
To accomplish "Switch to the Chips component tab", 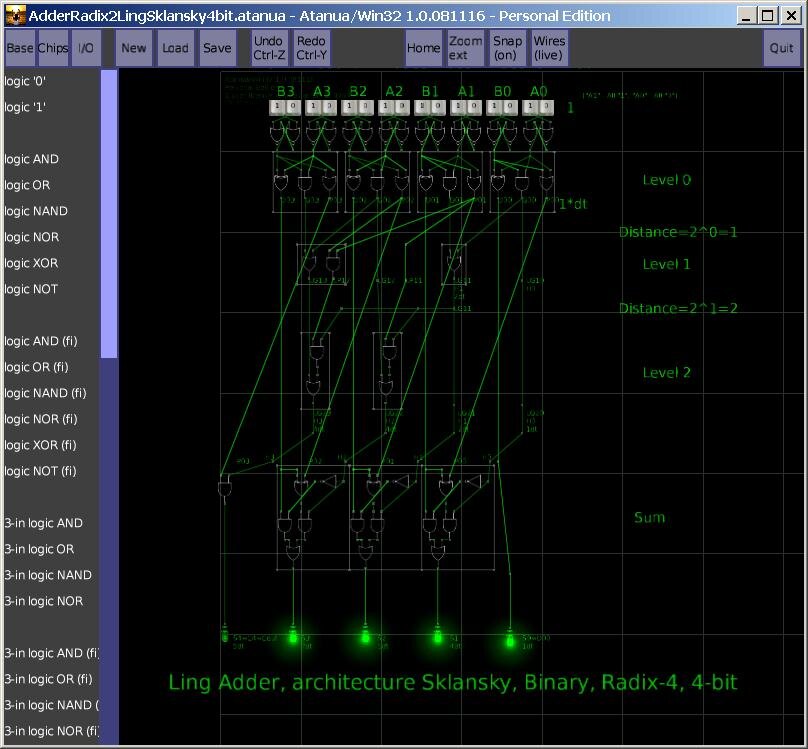I will tap(53, 48).
